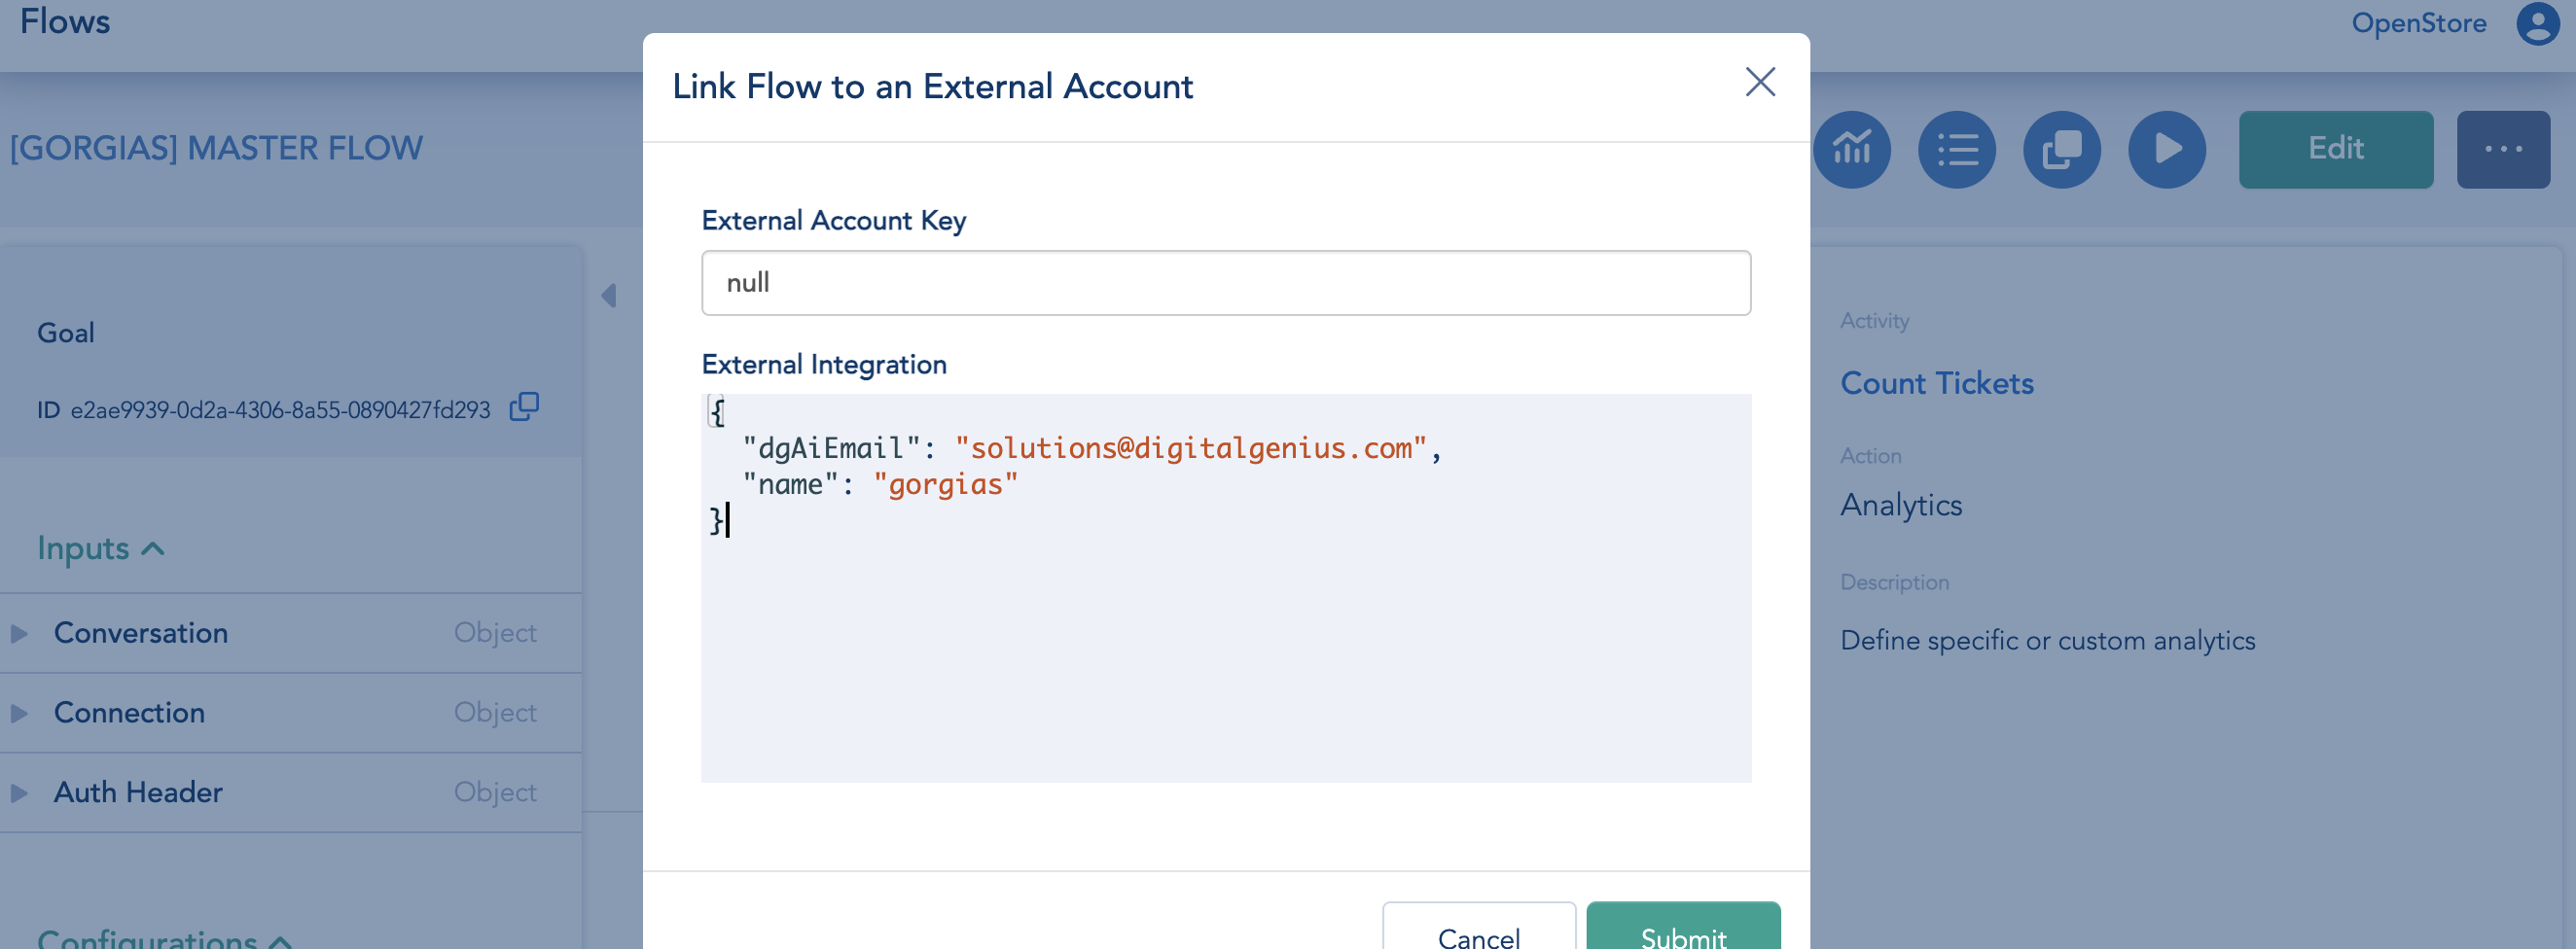Click the description text about custom analytics
The image size is (2576, 949).
coord(2047,641)
